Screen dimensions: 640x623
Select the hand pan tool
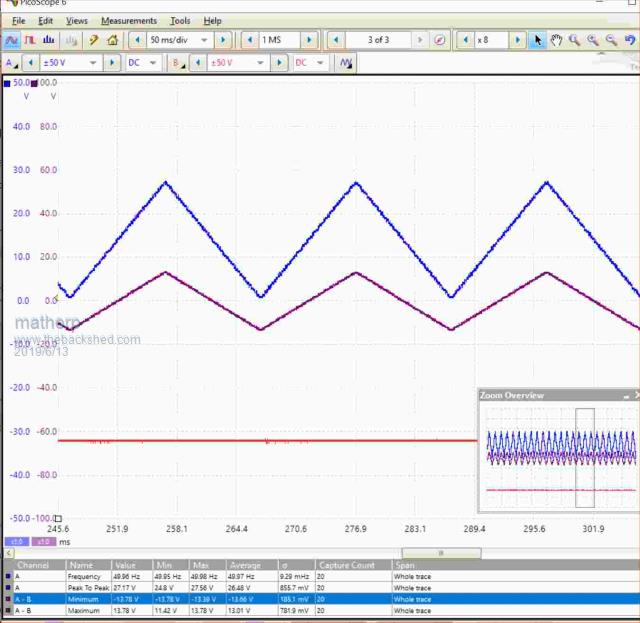click(x=556, y=40)
